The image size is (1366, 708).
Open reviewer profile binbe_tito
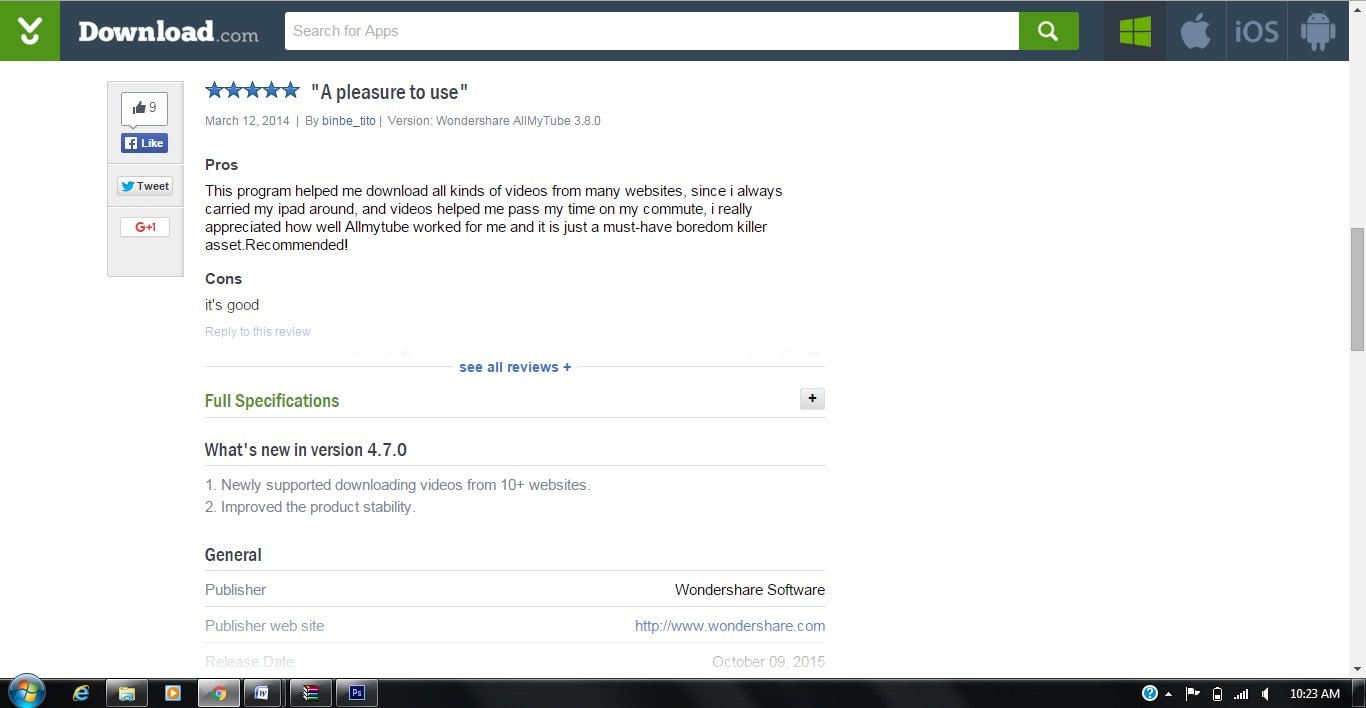click(349, 121)
